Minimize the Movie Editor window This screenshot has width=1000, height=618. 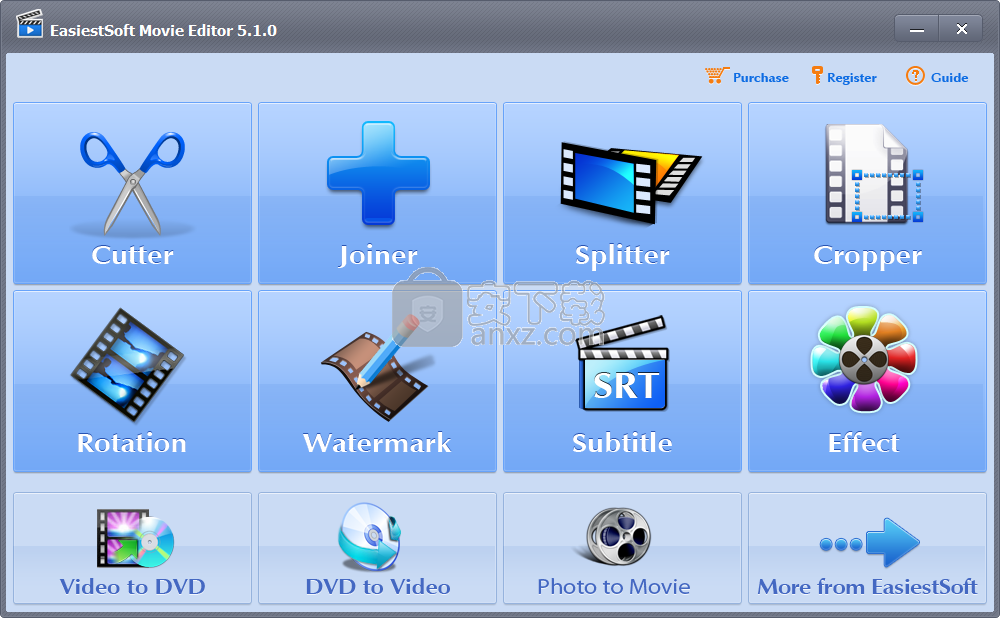pyautogui.click(x=916, y=29)
